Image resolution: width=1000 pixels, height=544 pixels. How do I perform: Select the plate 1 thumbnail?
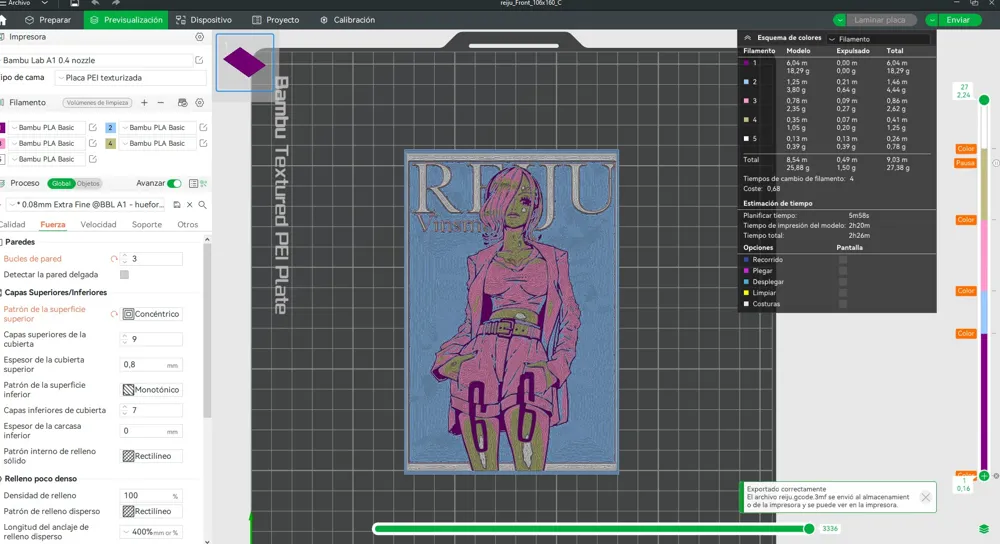(245, 62)
